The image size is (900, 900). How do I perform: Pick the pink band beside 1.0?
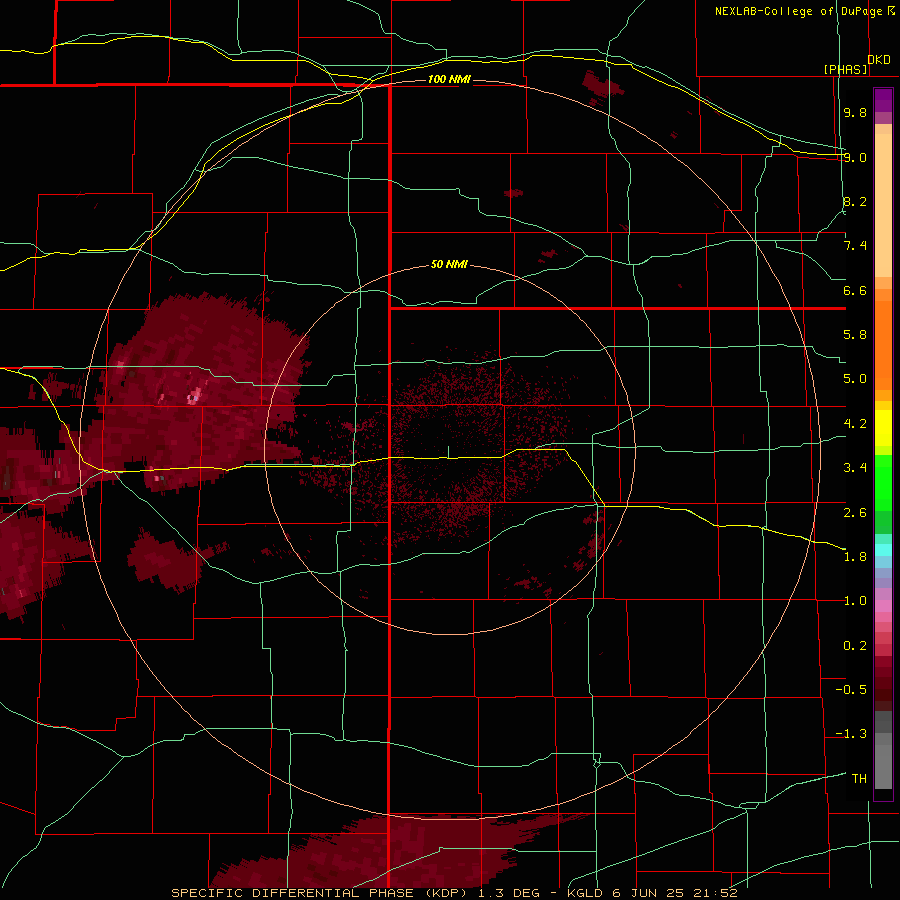point(883,606)
